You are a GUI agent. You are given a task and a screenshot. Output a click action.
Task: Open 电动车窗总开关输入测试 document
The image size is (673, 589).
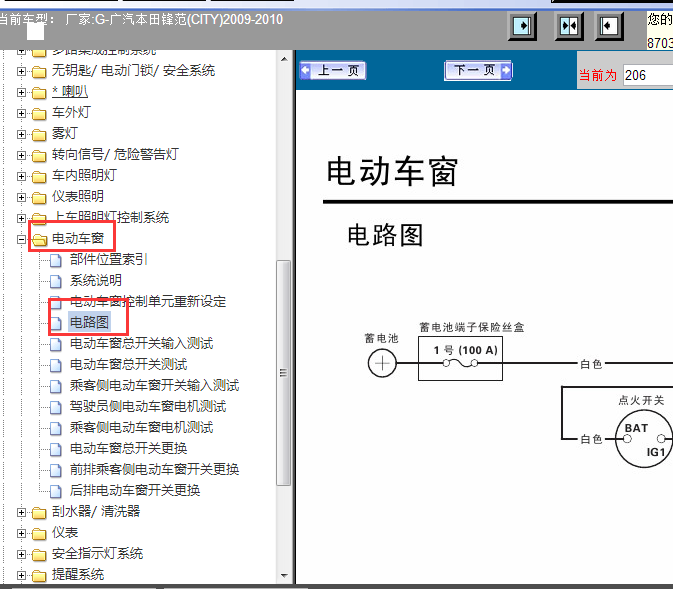click(141, 343)
